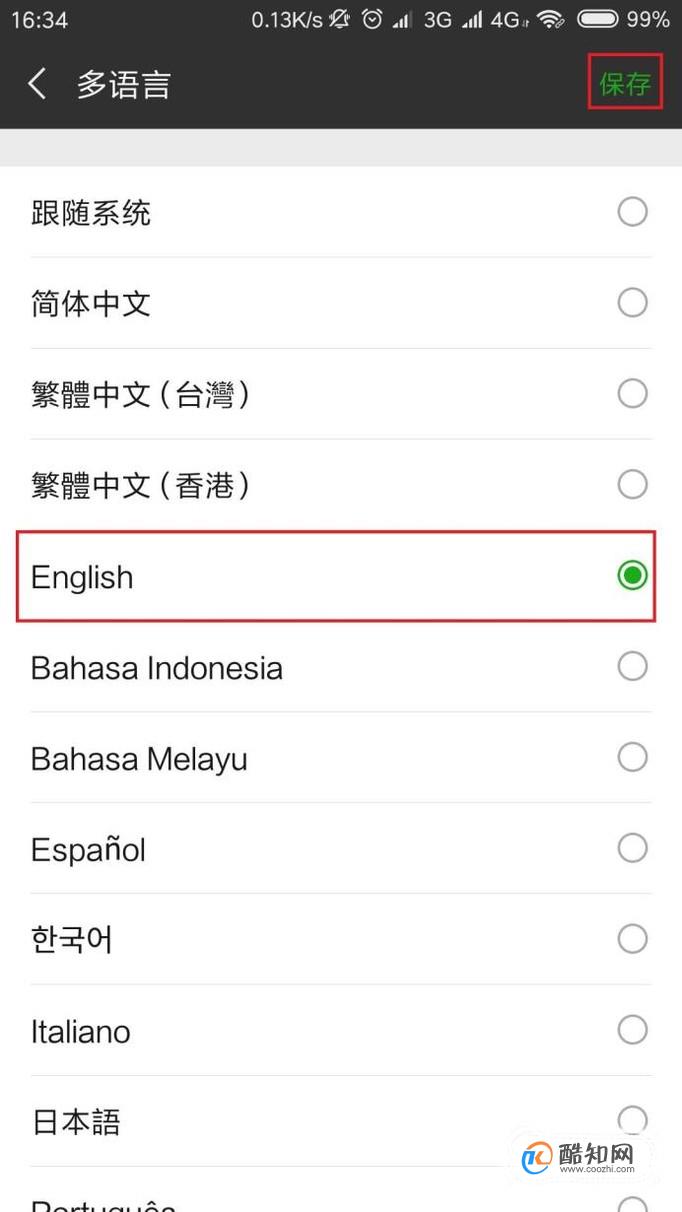The height and width of the screenshot is (1212, 682).
Task: Choose 繁體中文 (台灣) radio option
Action: pyautogui.click(x=632, y=393)
